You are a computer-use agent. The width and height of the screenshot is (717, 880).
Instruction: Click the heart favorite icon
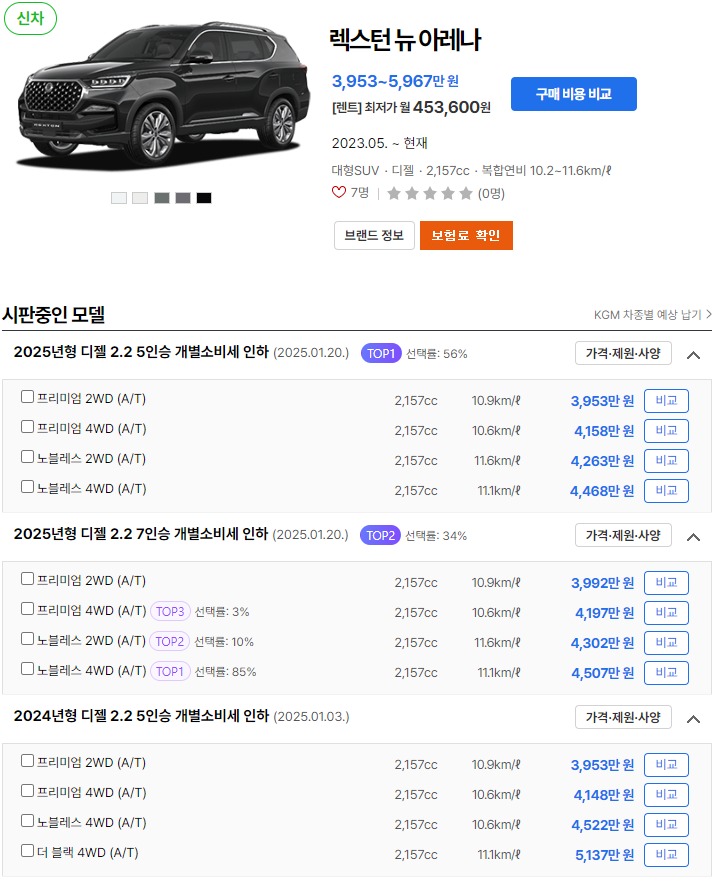click(339, 193)
